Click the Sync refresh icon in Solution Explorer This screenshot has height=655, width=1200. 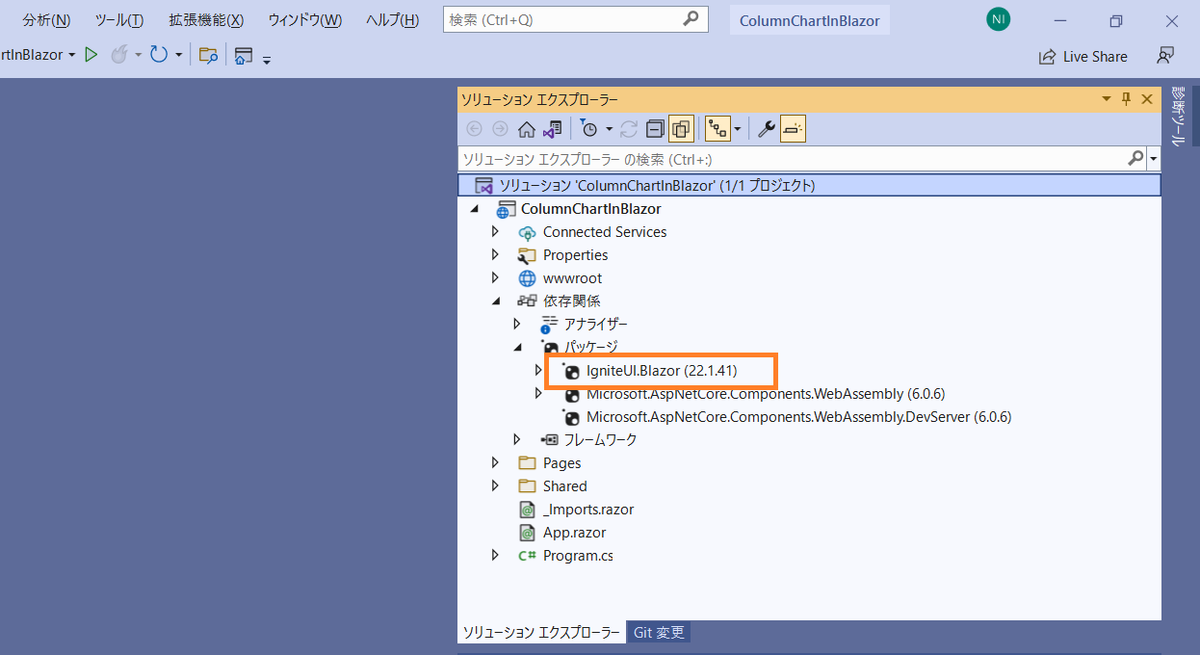pos(629,128)
